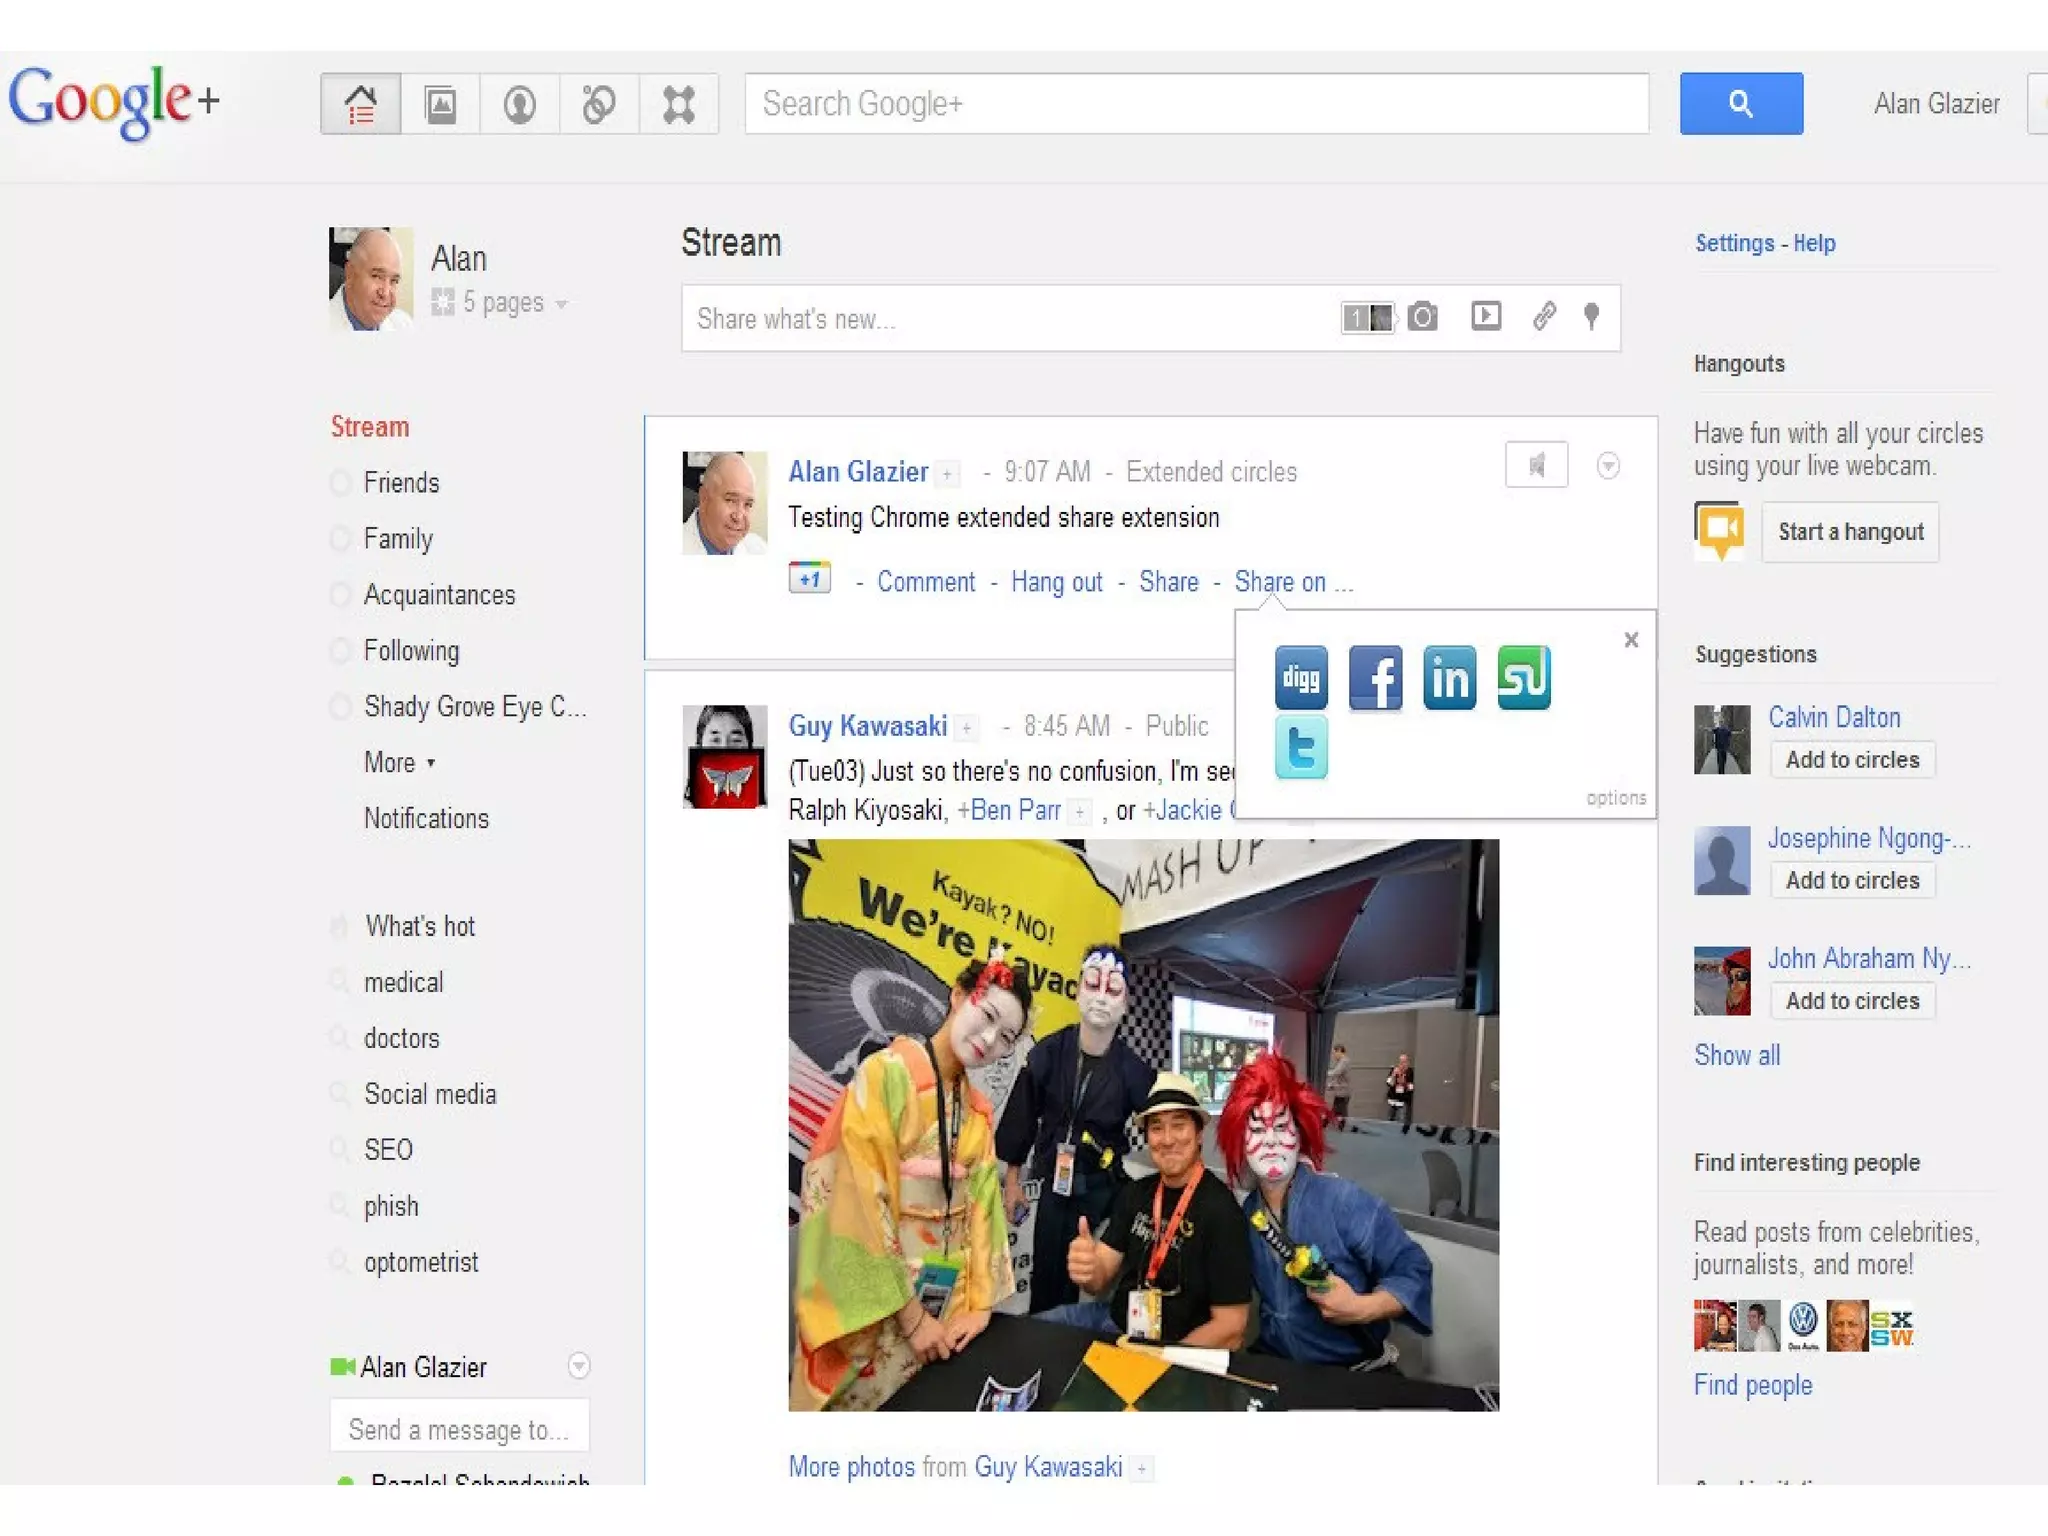
Task: Share the post on LinkedIn
Action: pos(1449,678)
